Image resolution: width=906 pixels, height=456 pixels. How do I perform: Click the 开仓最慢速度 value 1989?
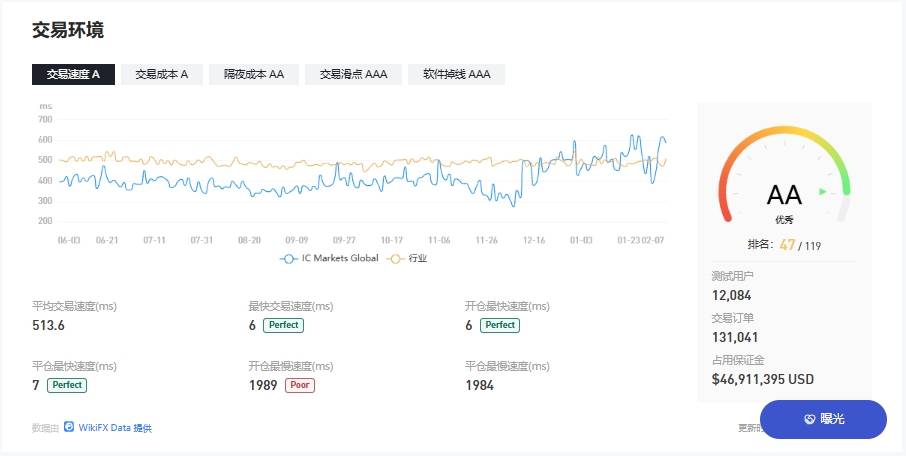[263, 385]
